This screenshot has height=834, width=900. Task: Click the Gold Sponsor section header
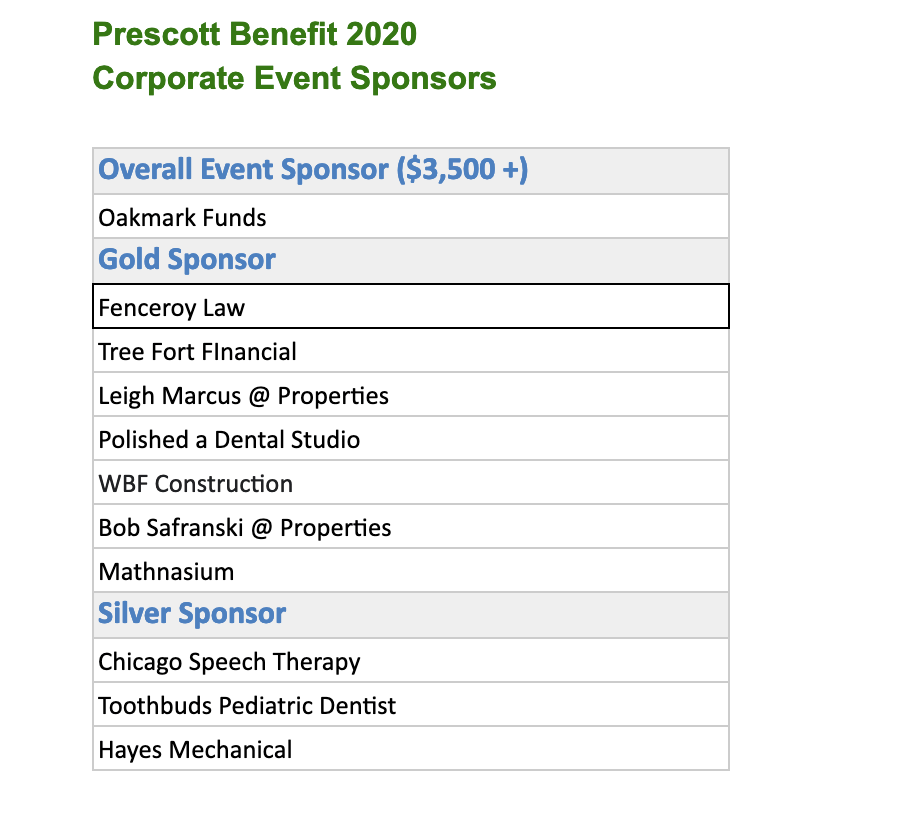(187, 260)
